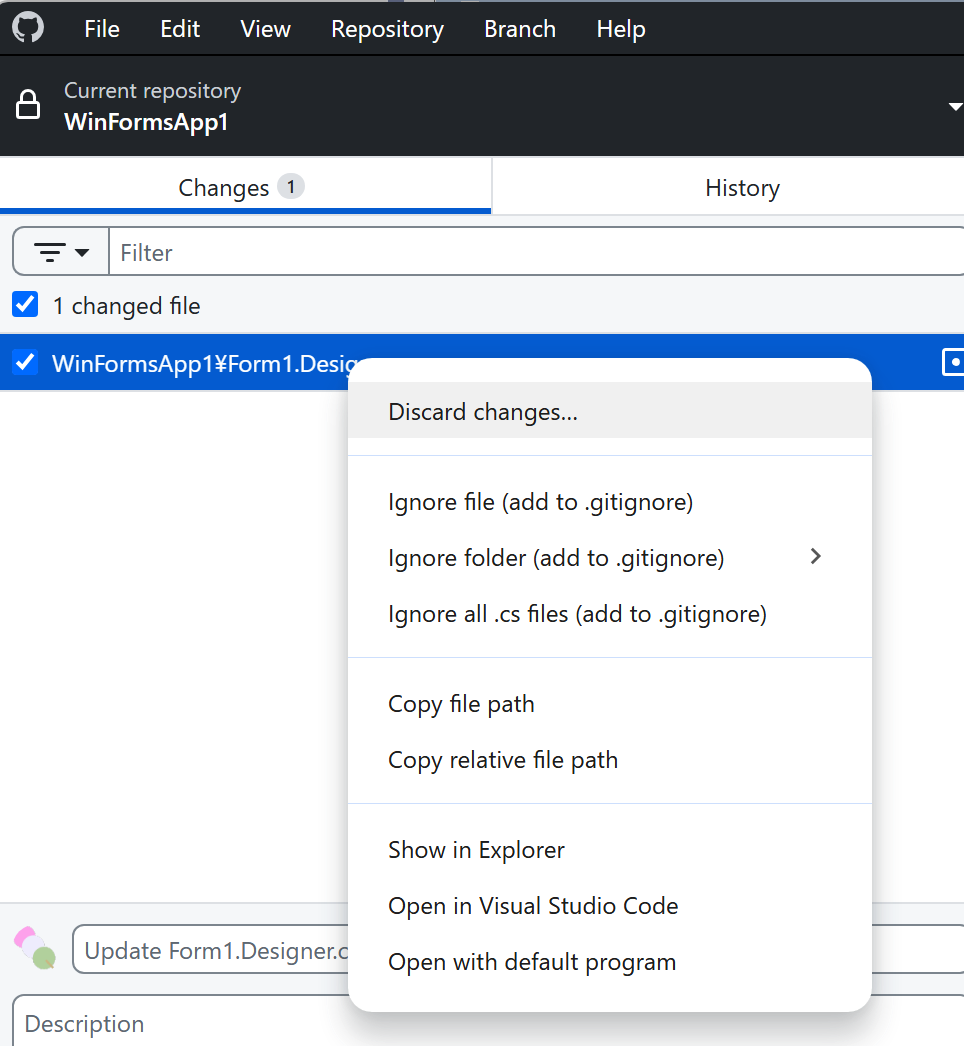The image size is (964, 1046).
Task: Click the modified status icon on file row
Action: [953, 362]
